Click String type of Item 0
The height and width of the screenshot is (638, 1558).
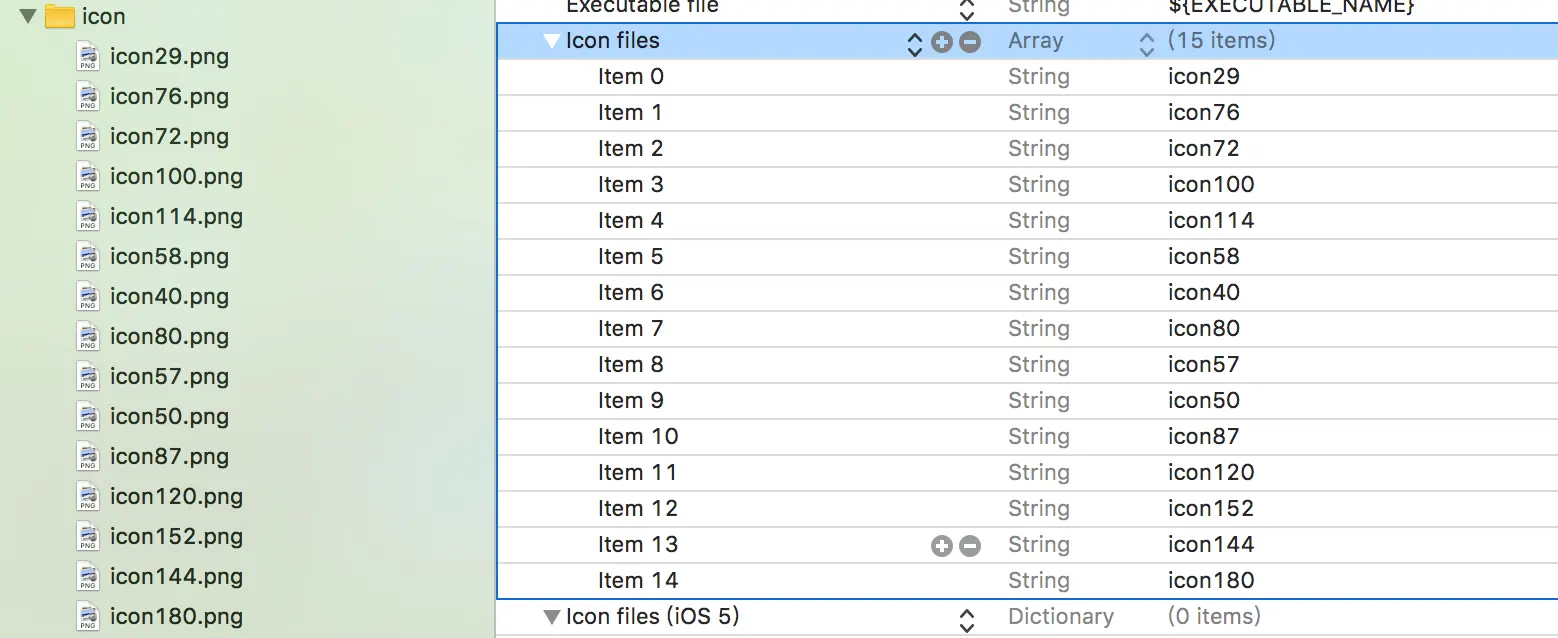[1038, 77]
